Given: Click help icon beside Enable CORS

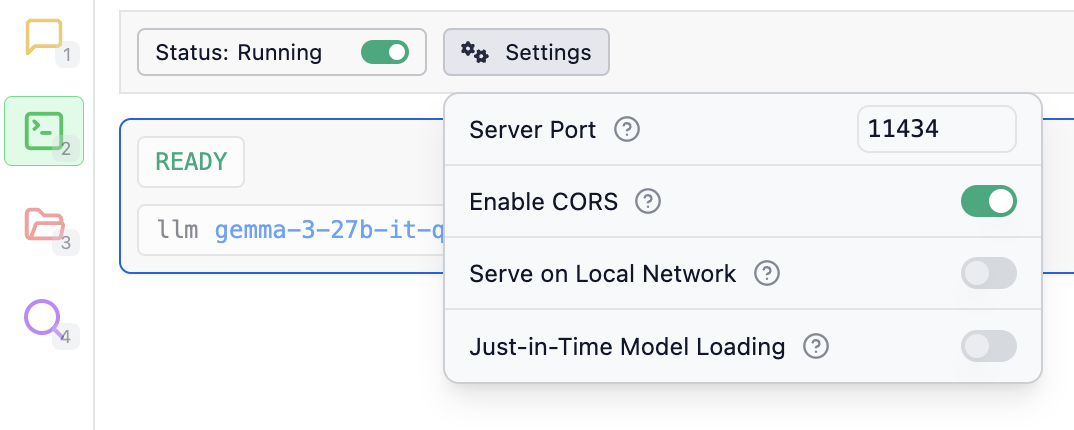Looking at the screenshot, I should 648,201.
